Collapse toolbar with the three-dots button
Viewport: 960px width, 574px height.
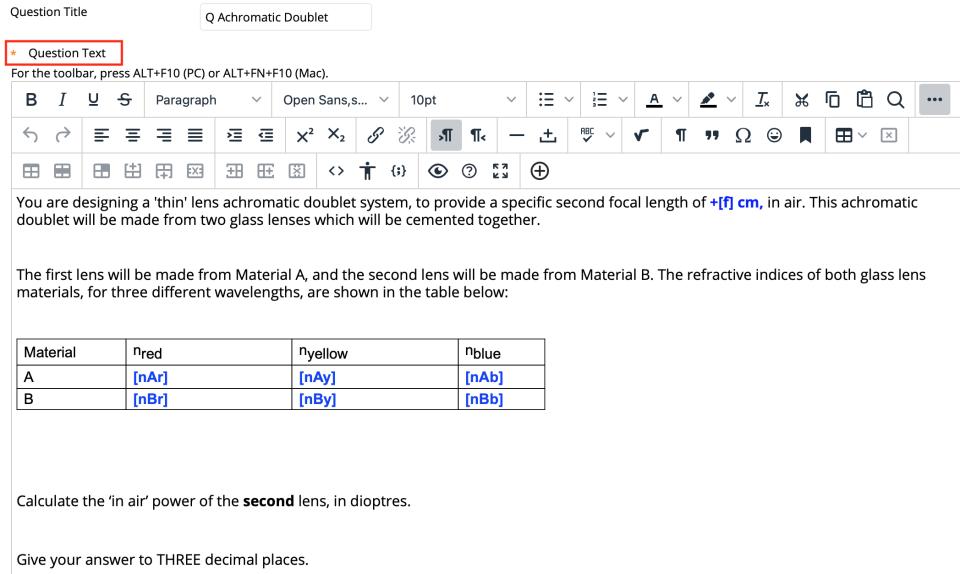[934, 100]
